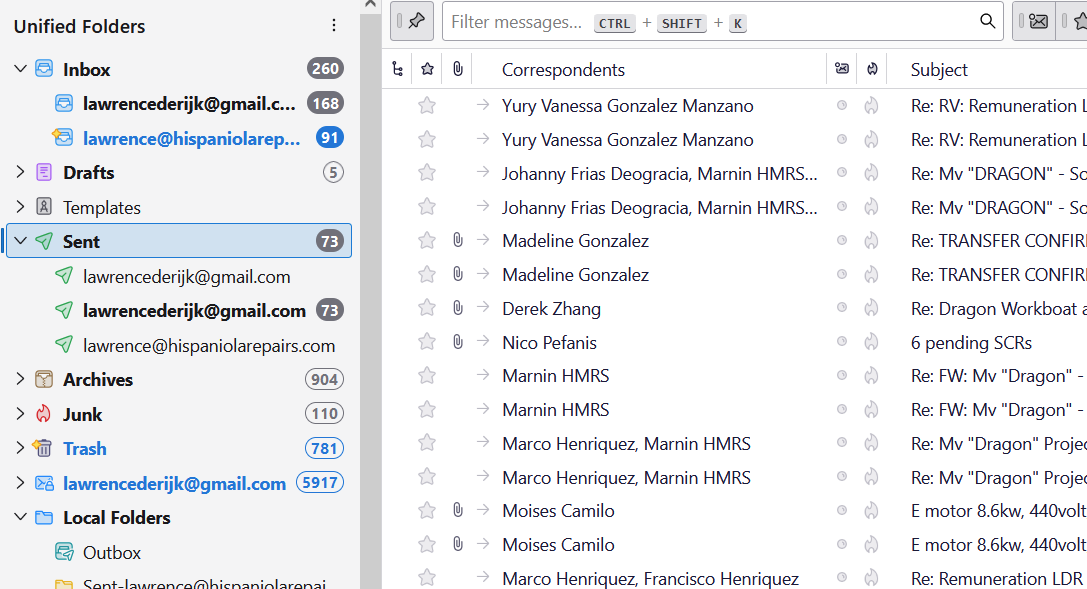The height and width of the screenshot is (589, 1087).
Task: Sort by the star column header
Action: 427,69
